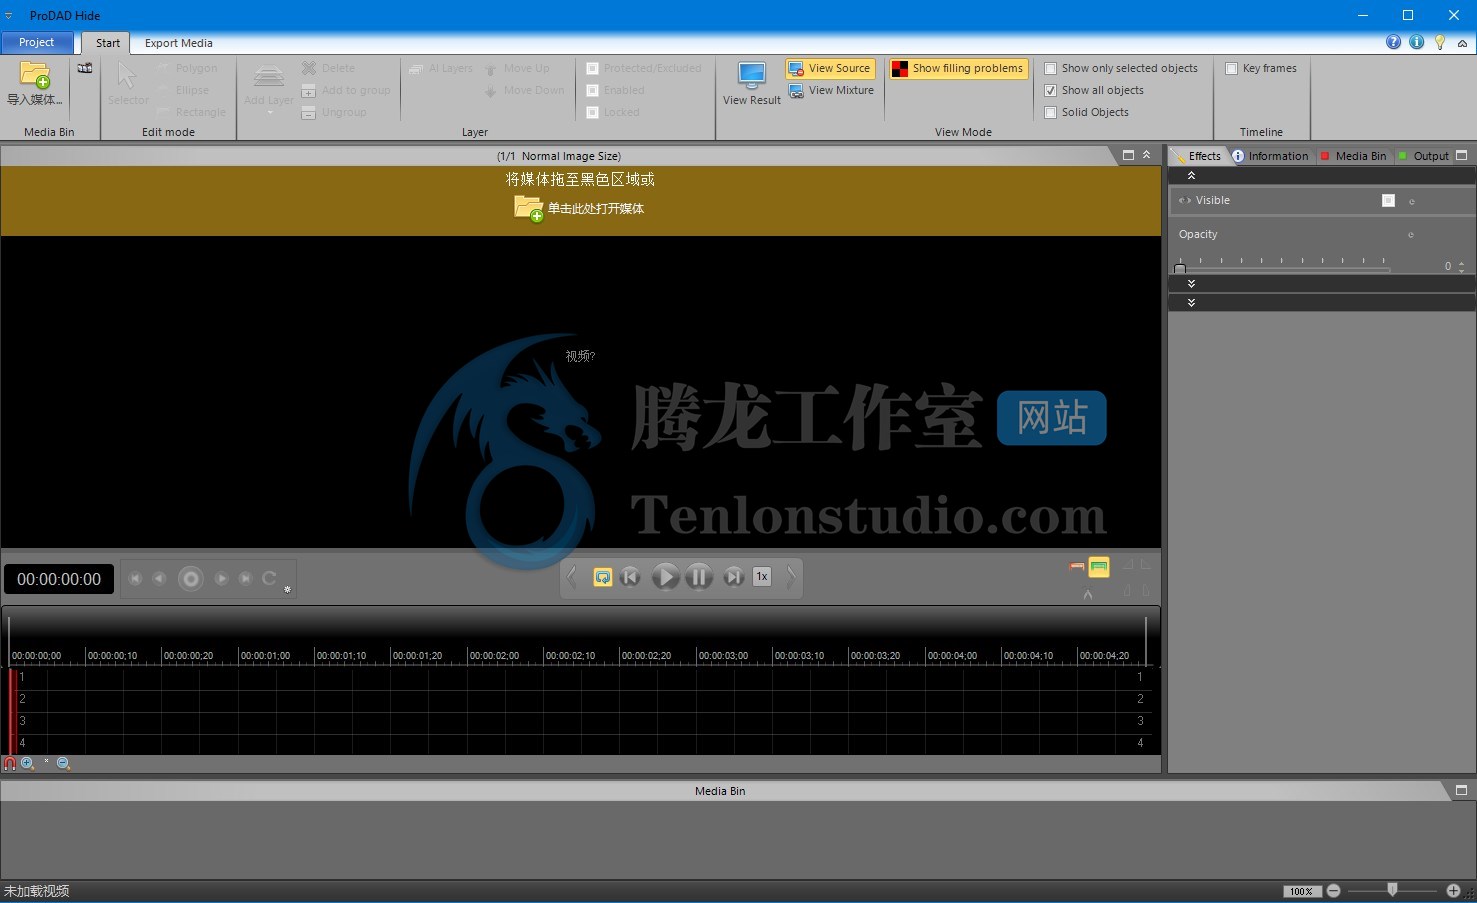The image size is (1477, 903).
Task: Click the filmstrip icon beside import media
Action: click(x=85, y=68)
